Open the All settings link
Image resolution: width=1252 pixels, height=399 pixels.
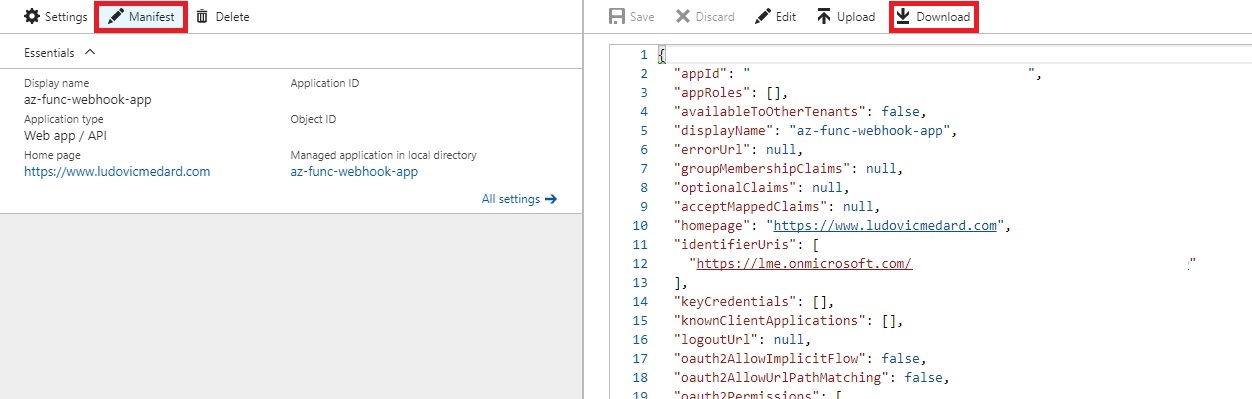point(510,199)
